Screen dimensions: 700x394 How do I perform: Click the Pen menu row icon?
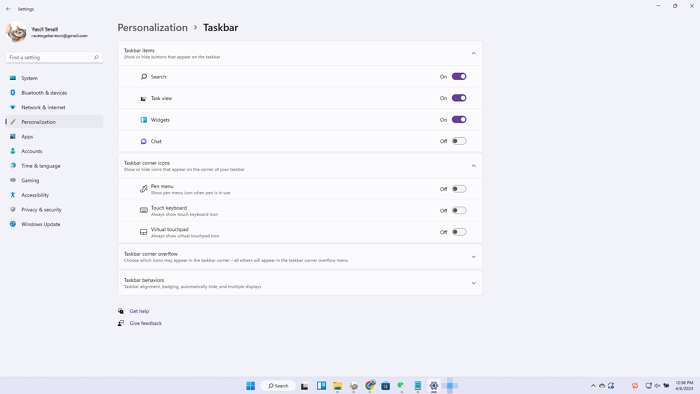point(144,189)
